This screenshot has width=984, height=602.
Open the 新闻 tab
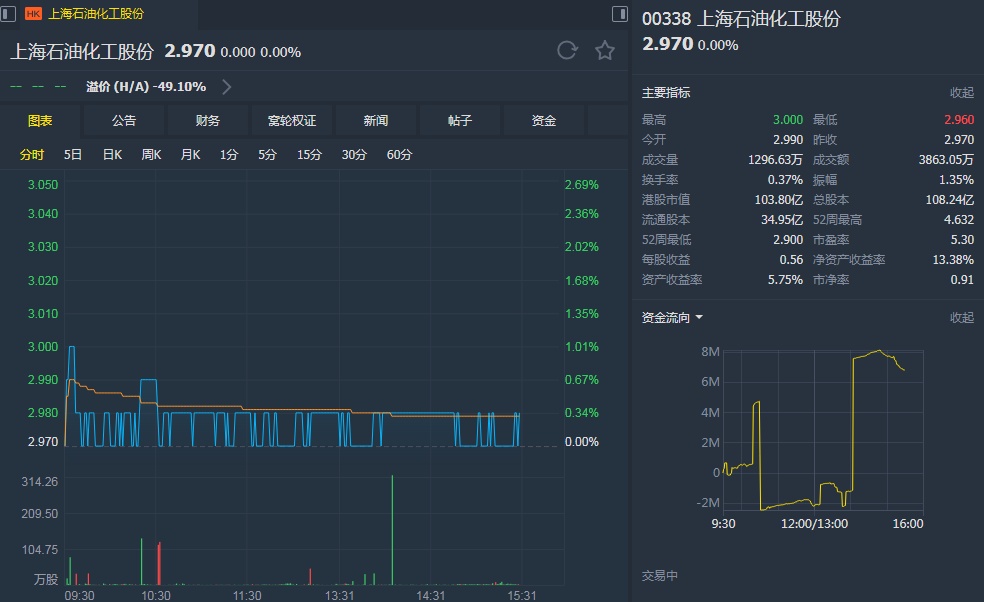376,121
